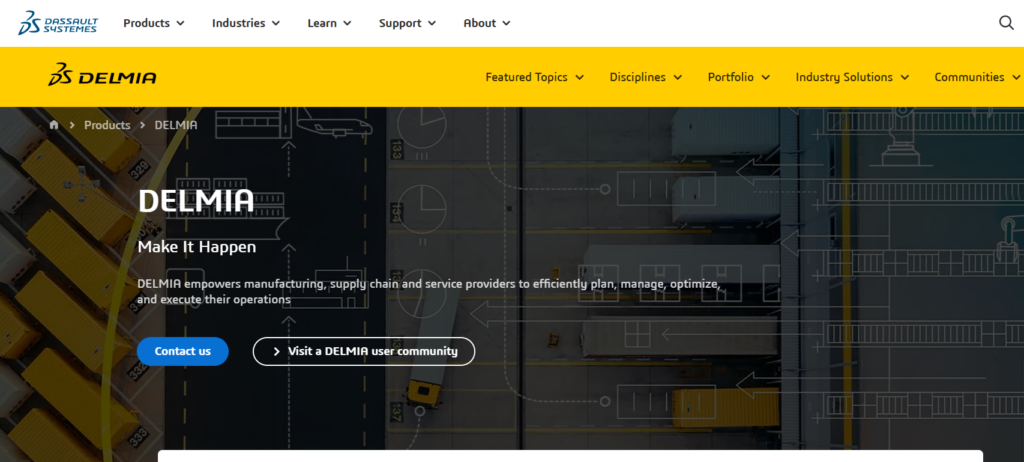Click the arrow icon in community button
The image size is (1024, 462).
[x=276, y=351]
